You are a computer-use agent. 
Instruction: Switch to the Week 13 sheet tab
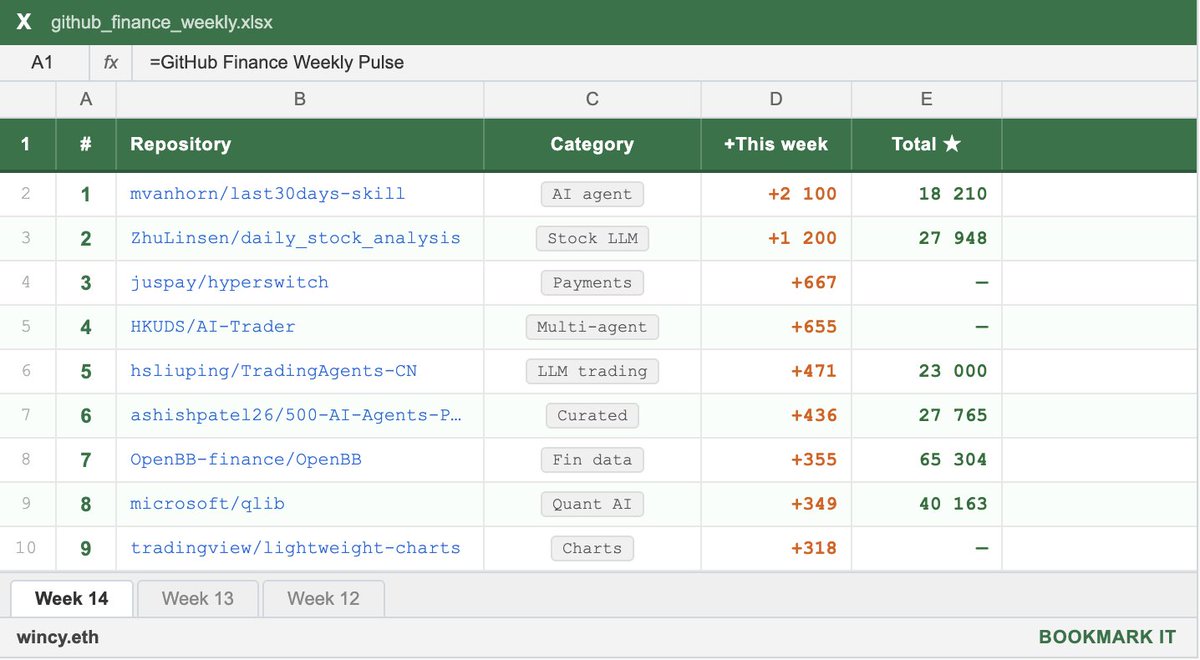(x=198, y=598)
